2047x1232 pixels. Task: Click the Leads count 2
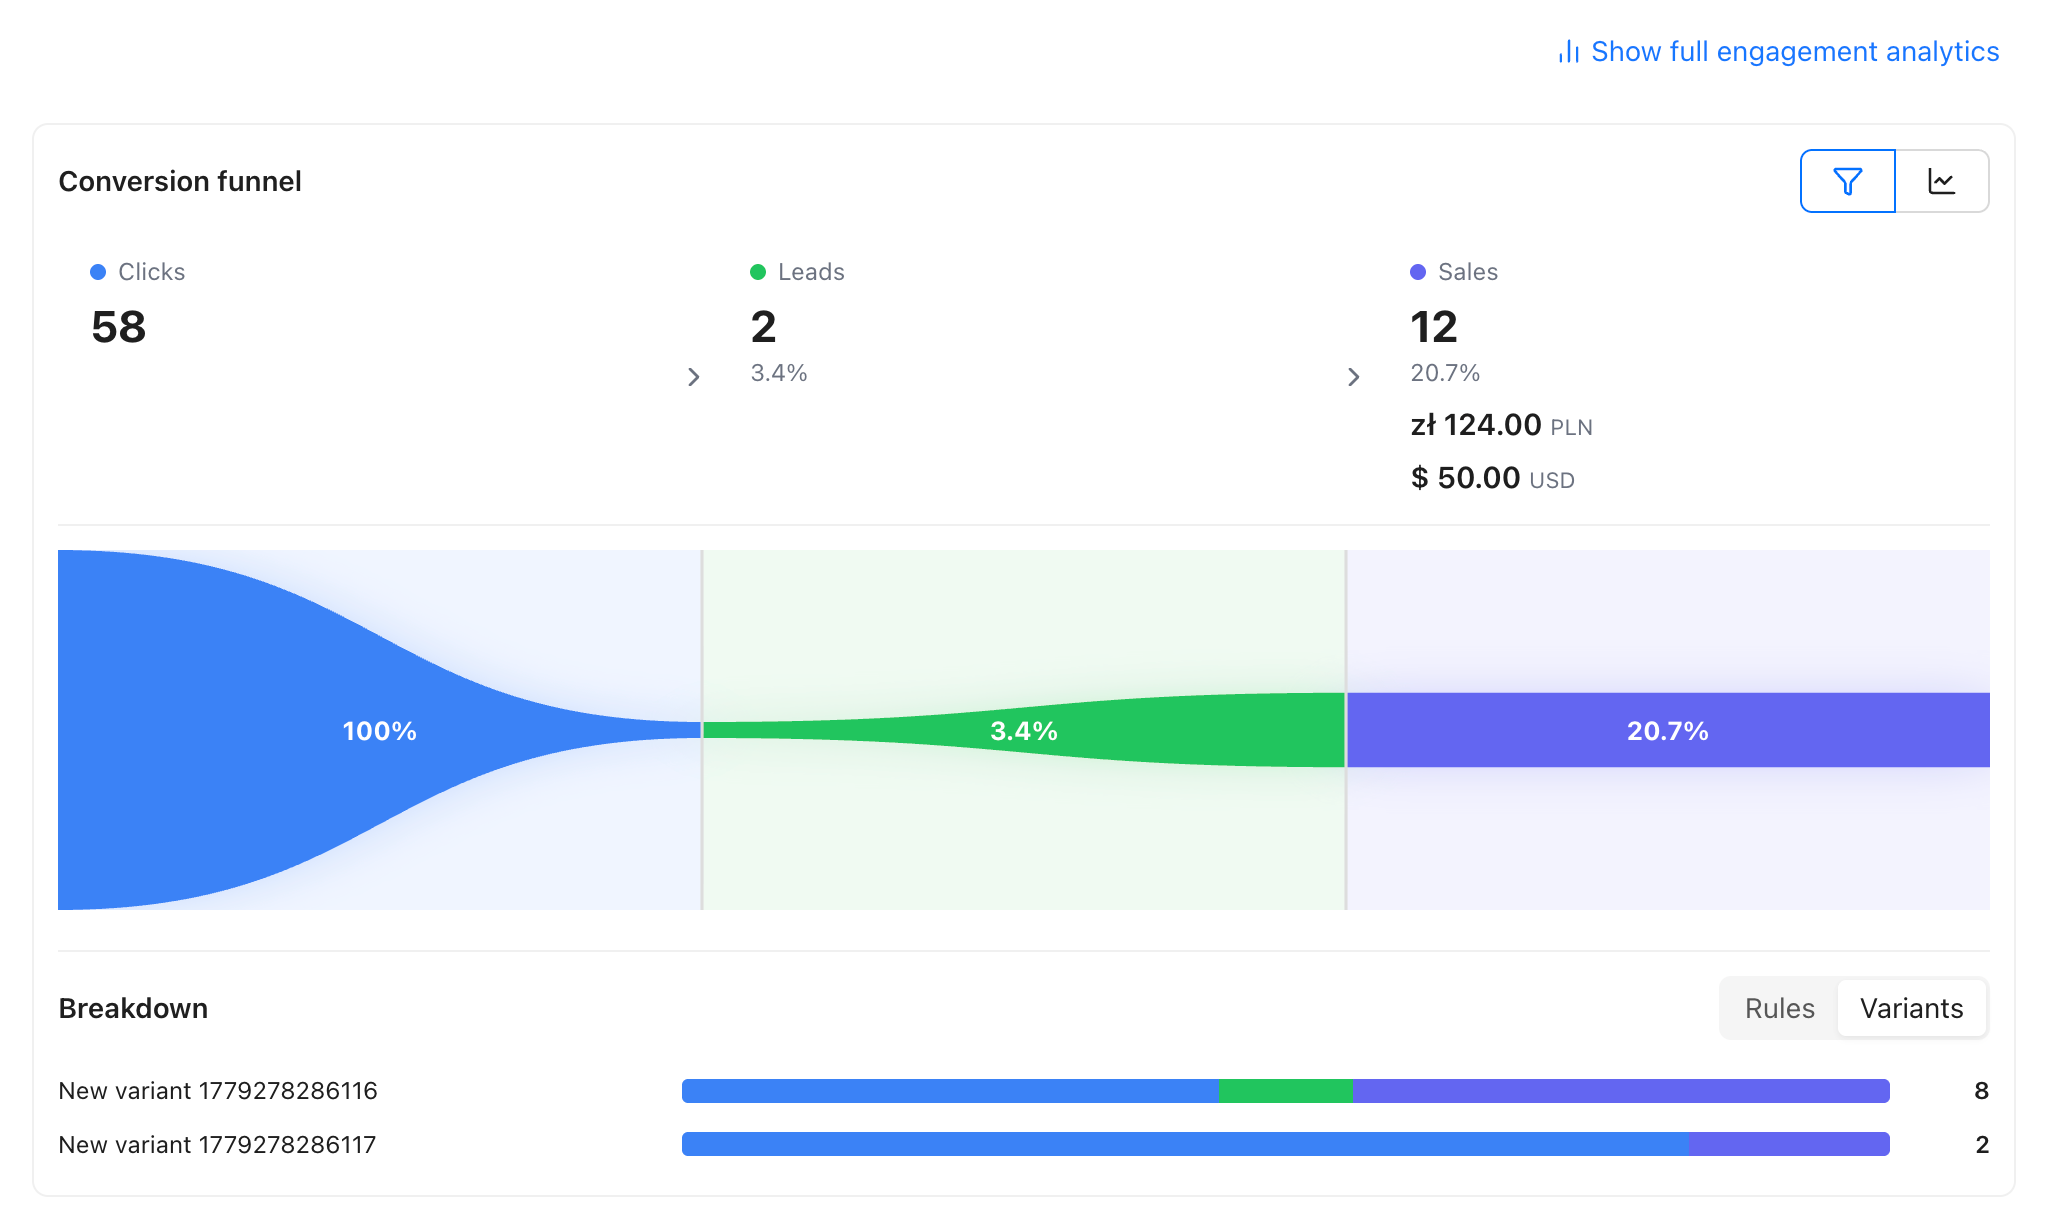tap(763, 327)
